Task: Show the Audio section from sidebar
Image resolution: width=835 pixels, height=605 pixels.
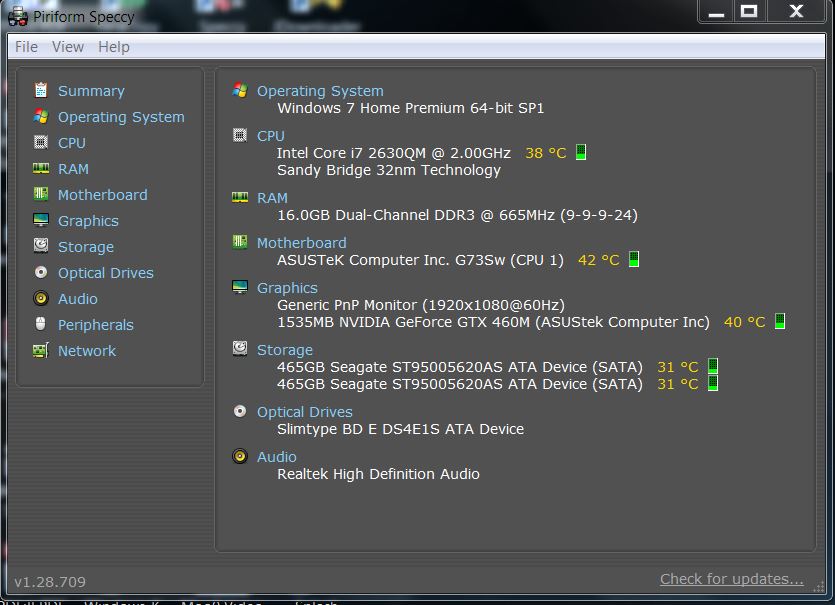Action: coord(77,299)
